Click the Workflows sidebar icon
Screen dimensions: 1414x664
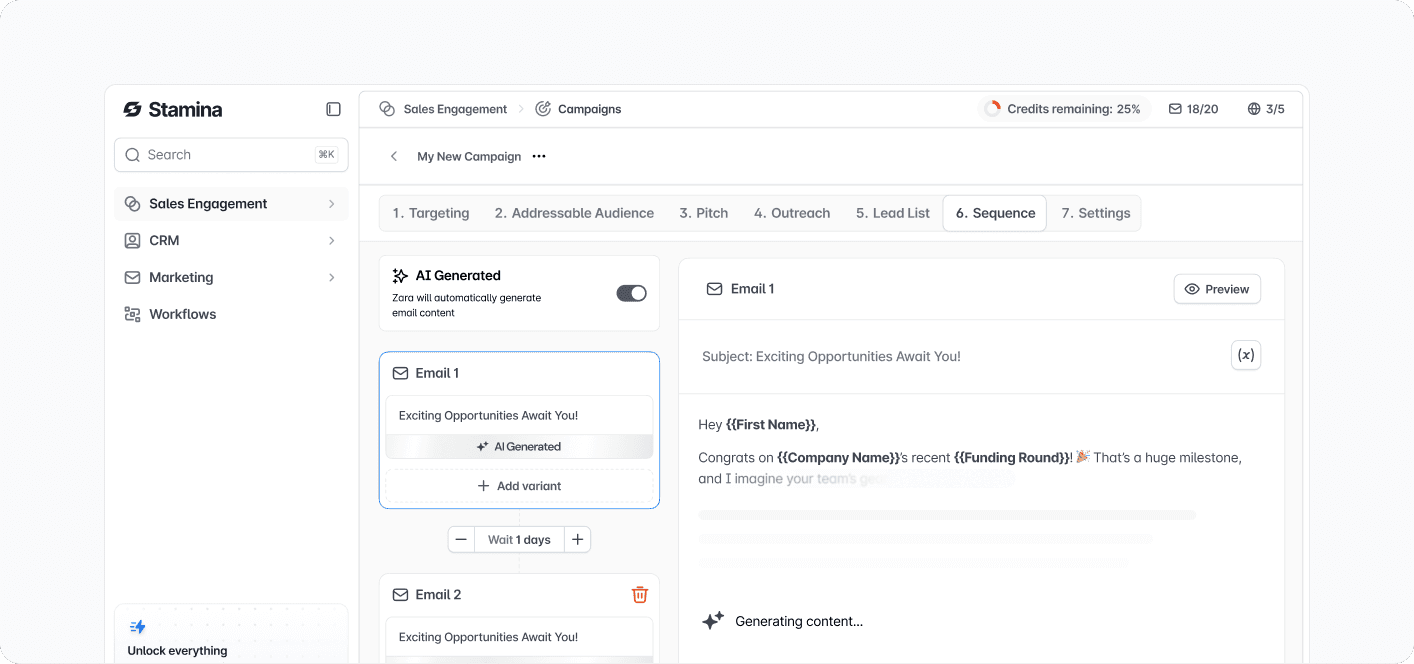[x=132, y=315]
